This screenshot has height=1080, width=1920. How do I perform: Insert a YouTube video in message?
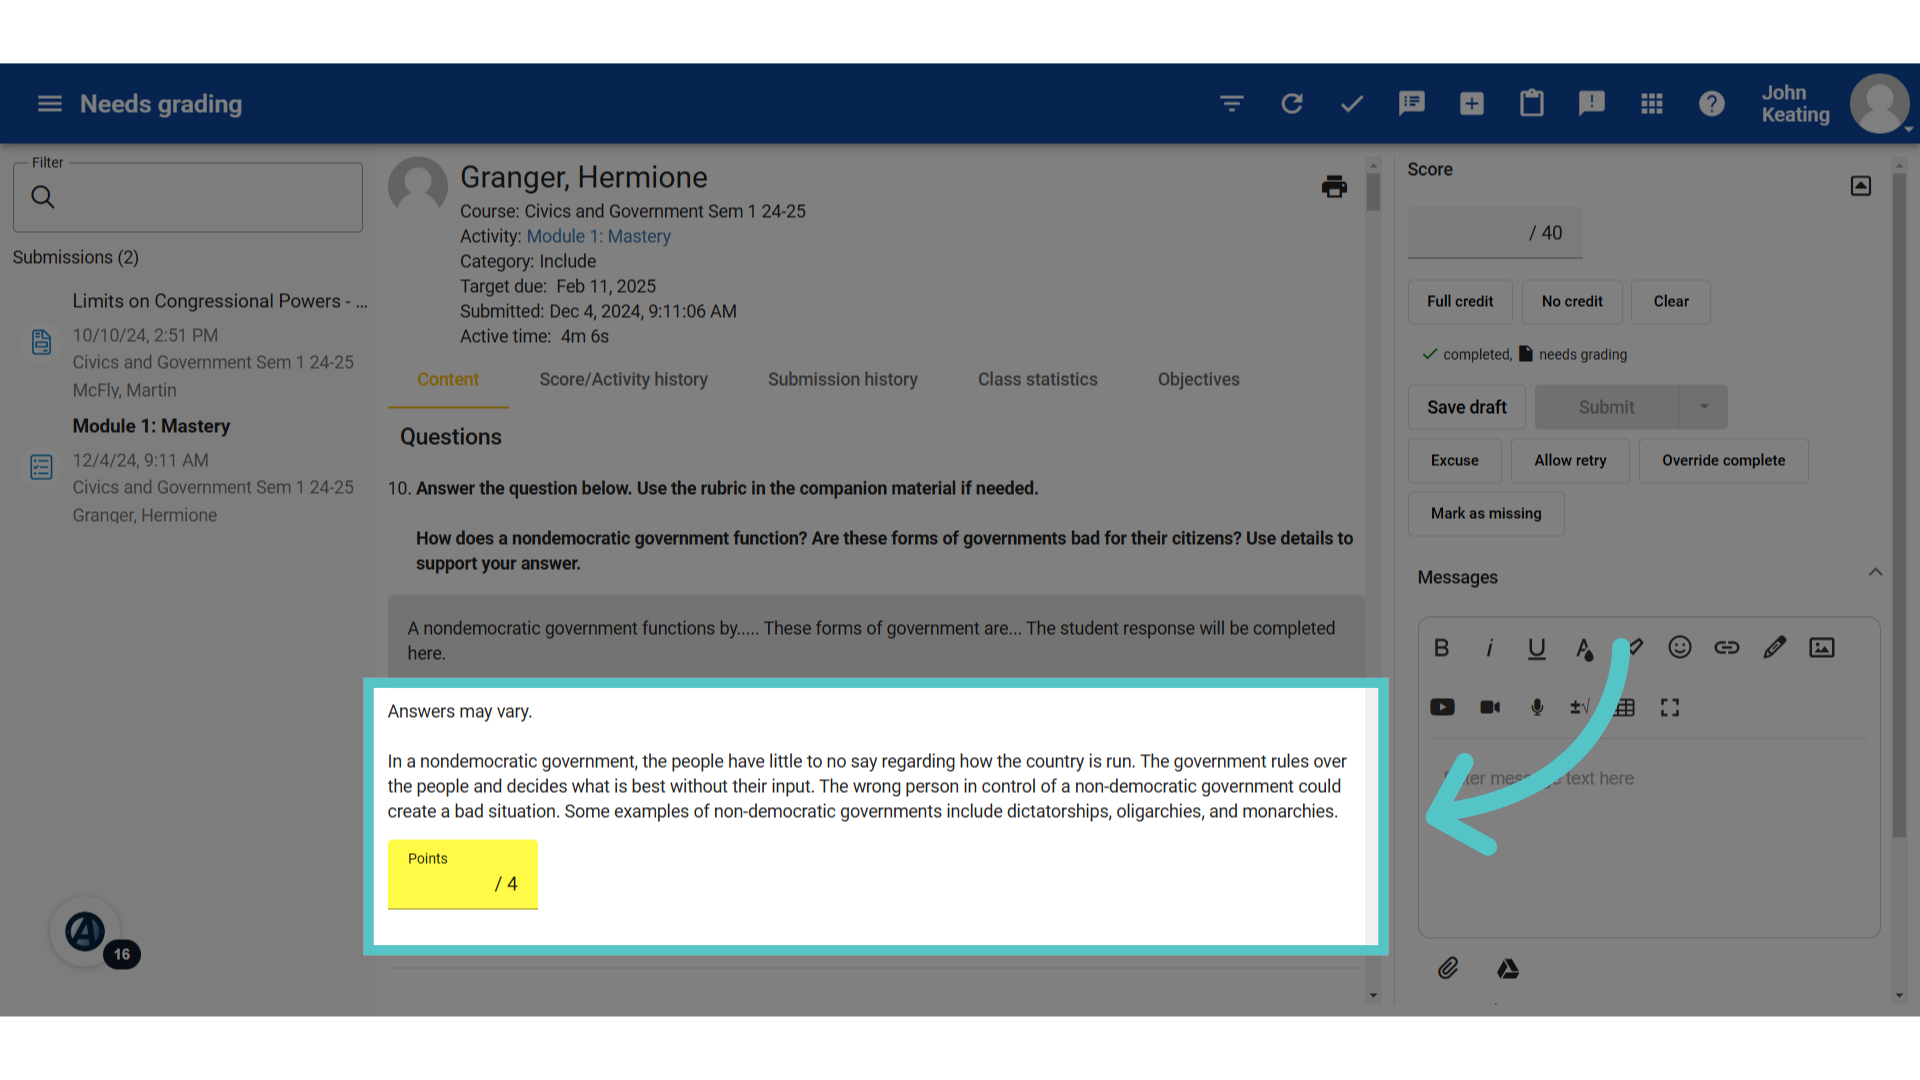click(x=1442, y=708)
